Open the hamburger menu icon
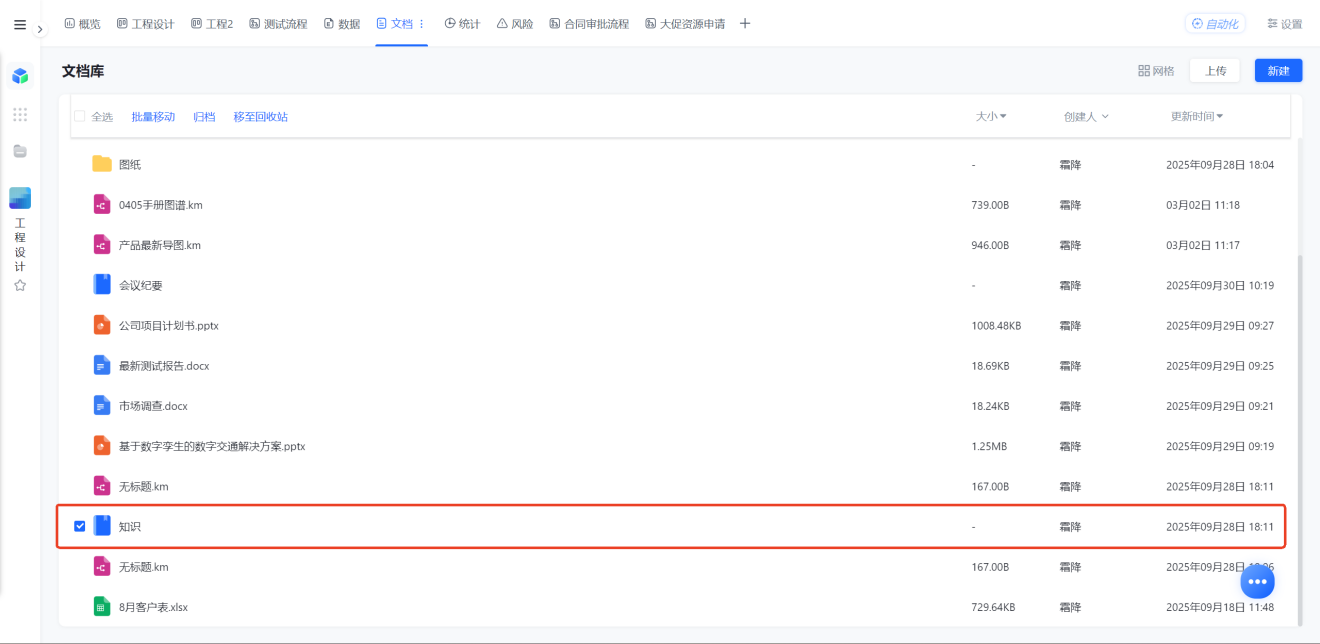The image size is (1320, 644). click(x=20, y=25)
